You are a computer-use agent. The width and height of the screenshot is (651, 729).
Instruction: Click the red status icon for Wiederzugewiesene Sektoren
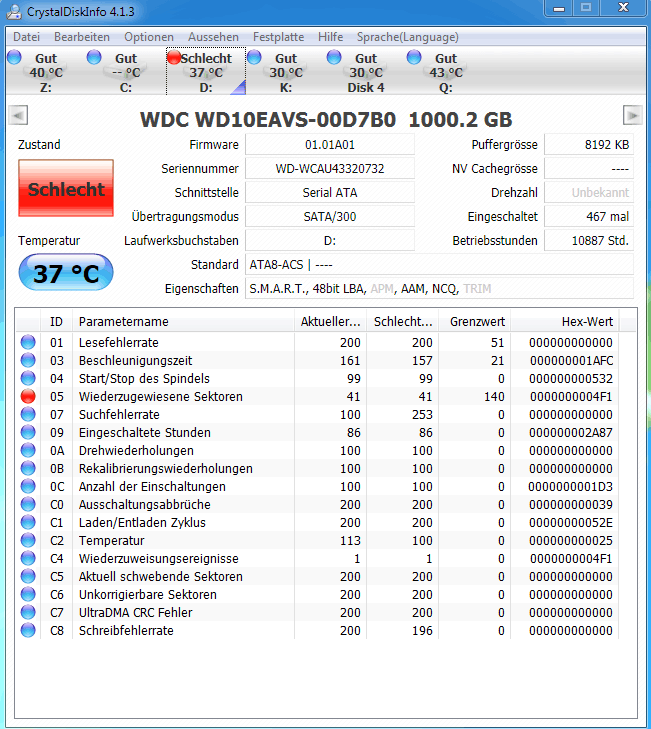click(28, 396)
